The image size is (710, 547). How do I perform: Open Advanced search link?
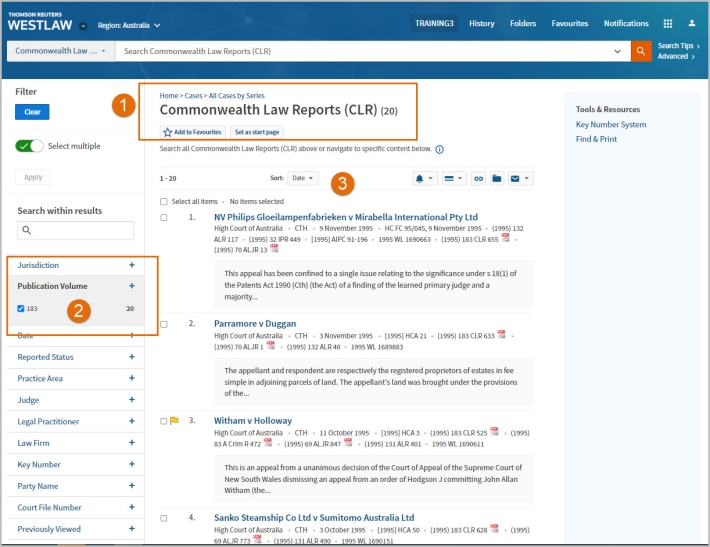pyautogui.click(x=676, y=56)
